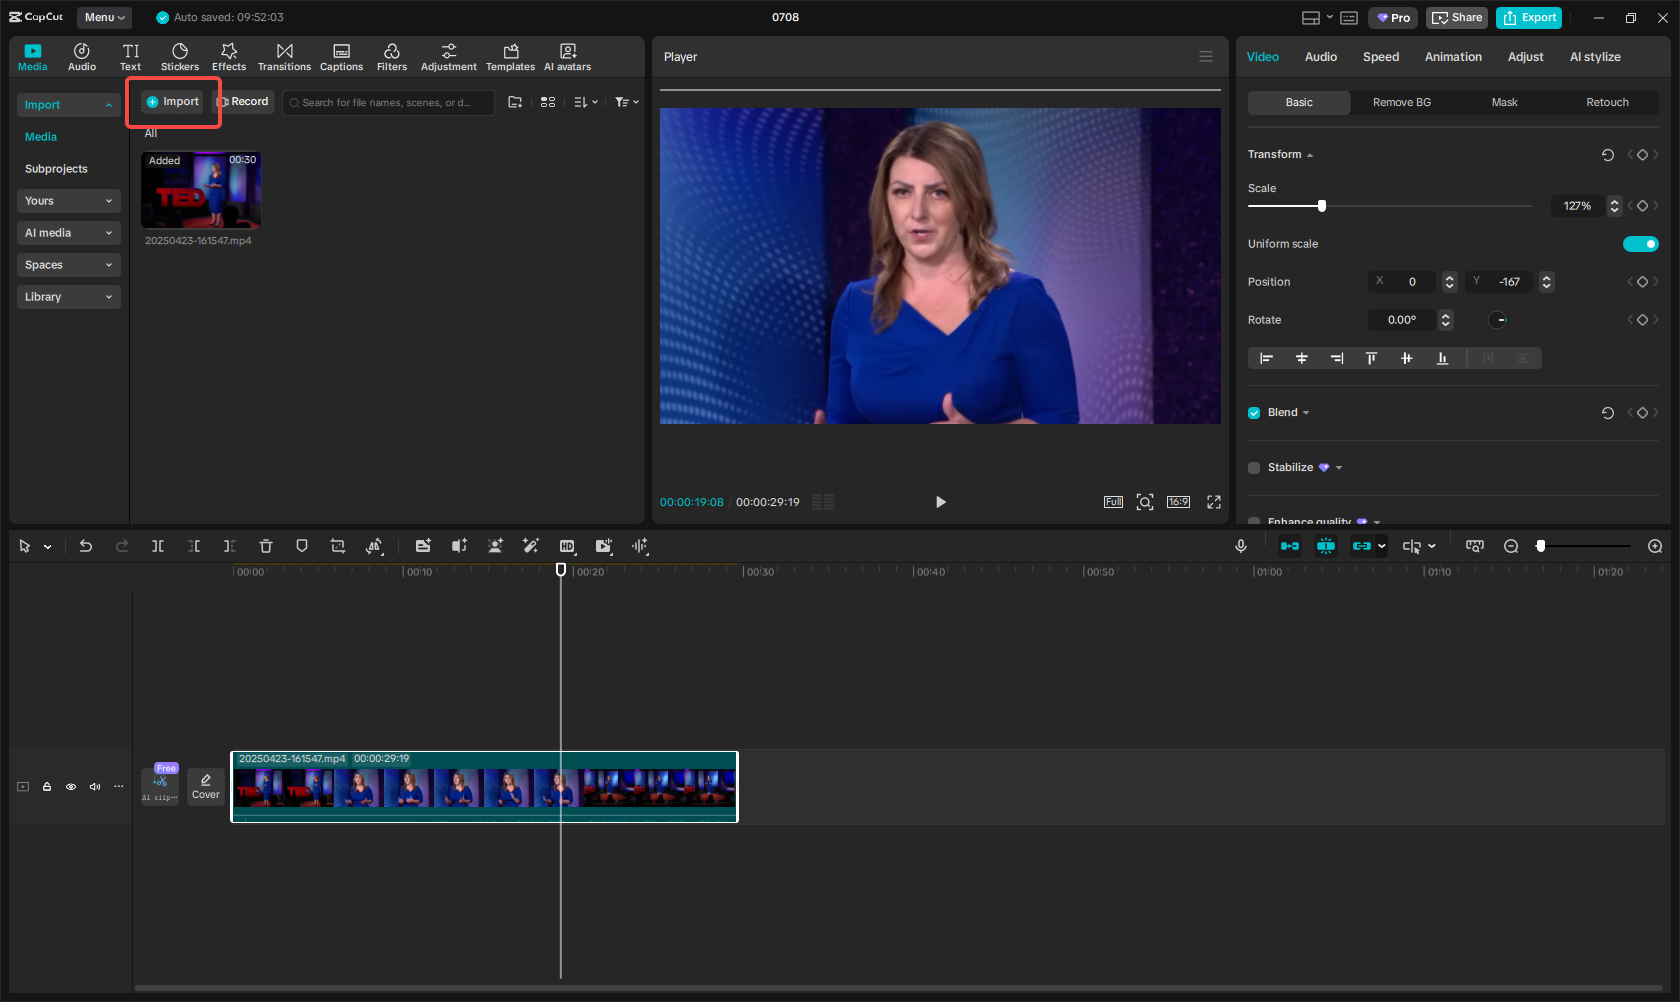Expand the AI media dropdown
The image size is (1680, 1002).
(68, 233)
